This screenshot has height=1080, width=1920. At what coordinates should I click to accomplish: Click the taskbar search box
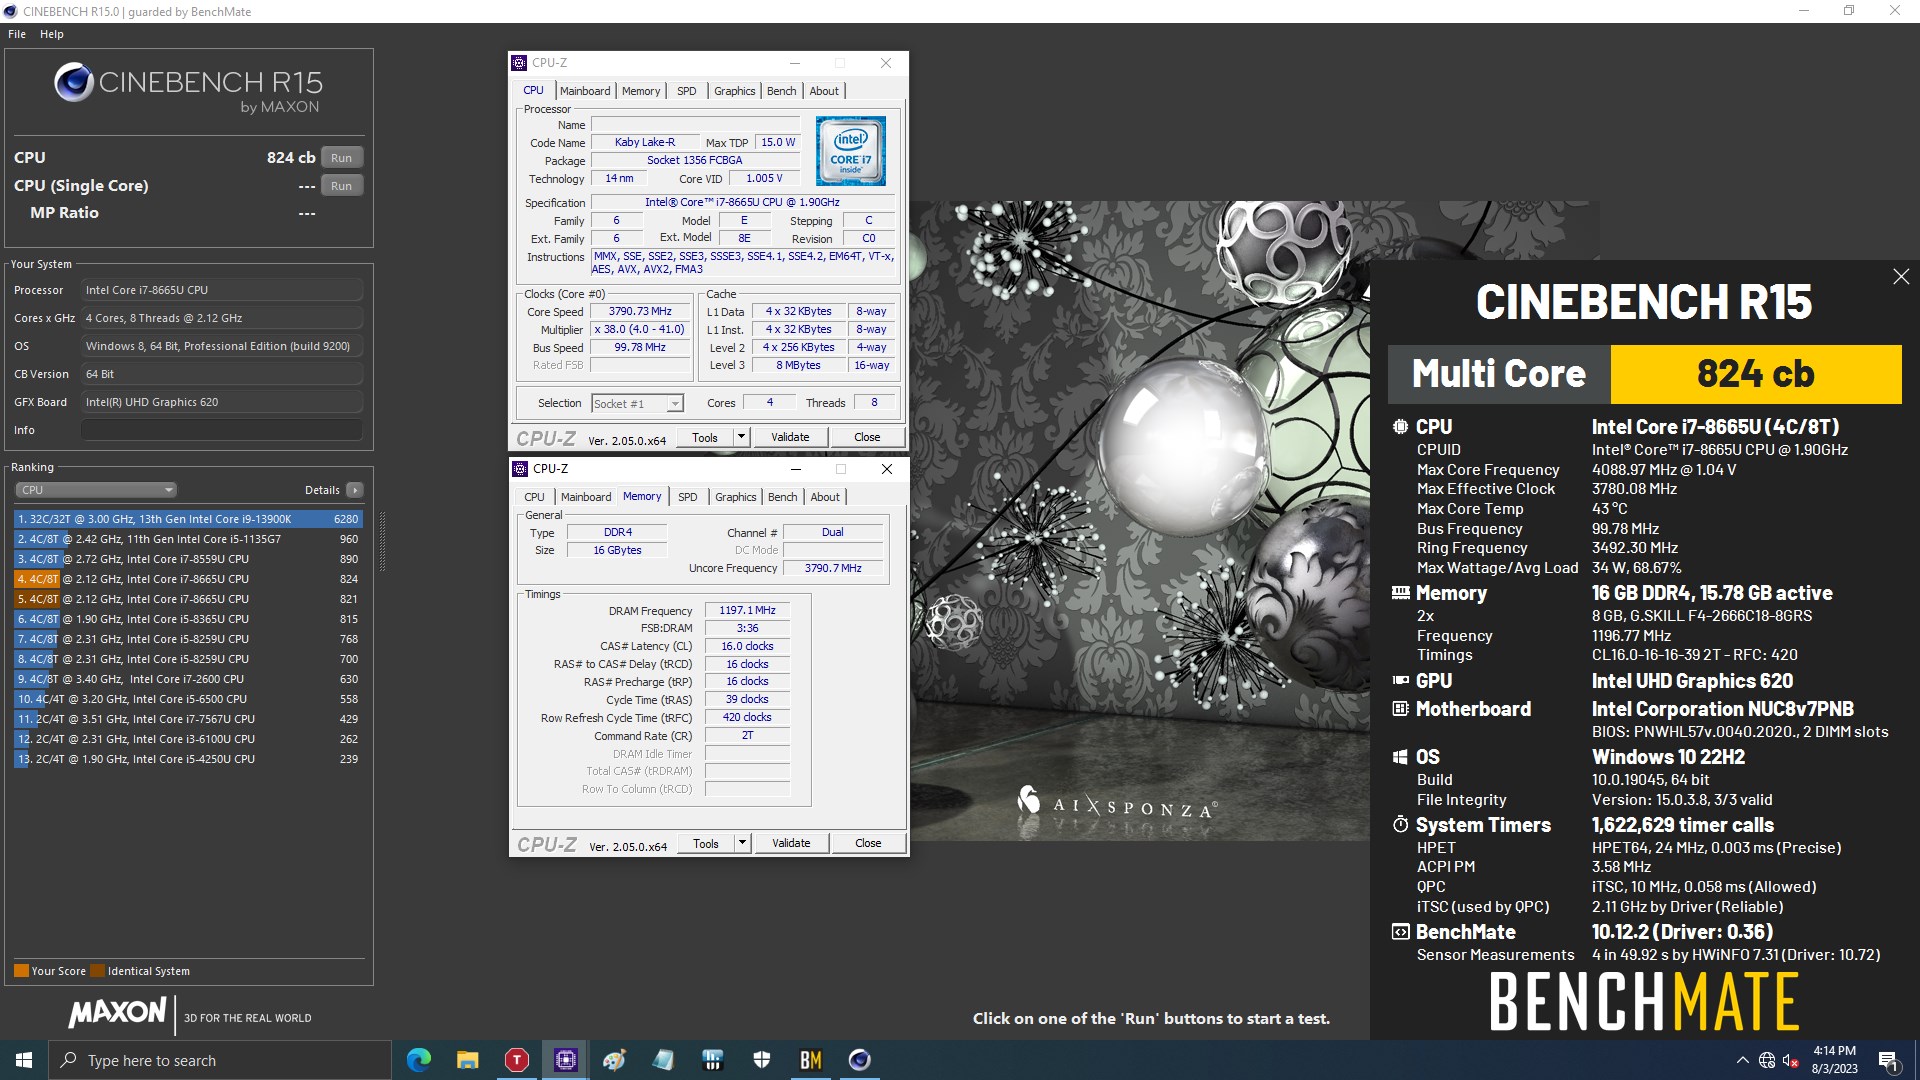(220, 1060)
